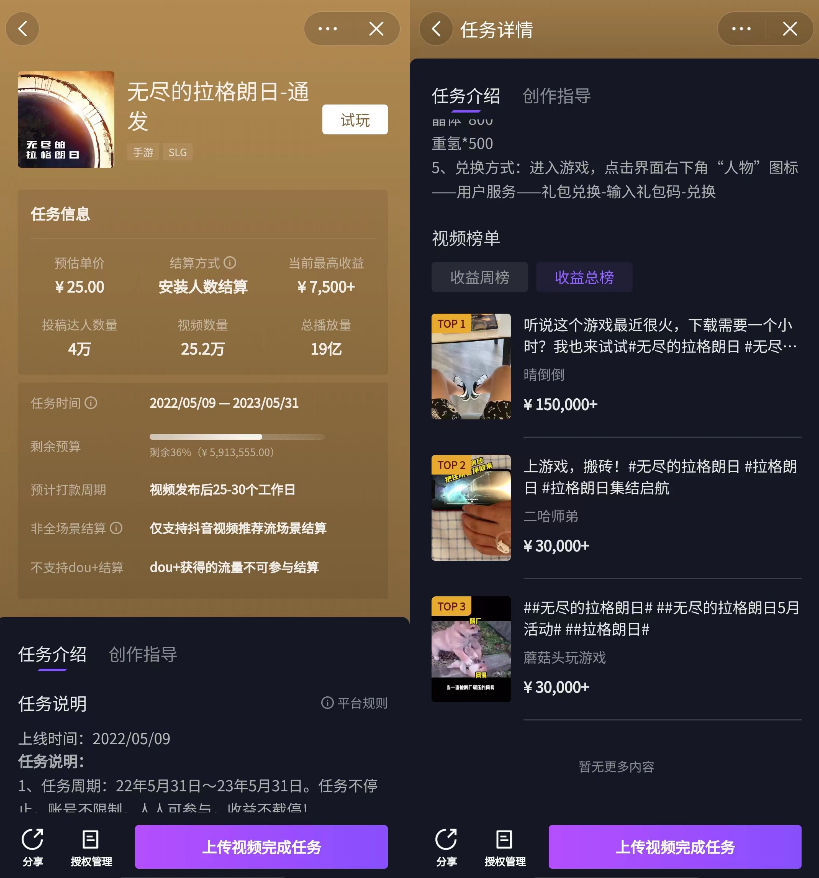Switch to the 创作指导 tab on right page
The width and height of the screenshot is (819, 878).
(x=556, y=96)
